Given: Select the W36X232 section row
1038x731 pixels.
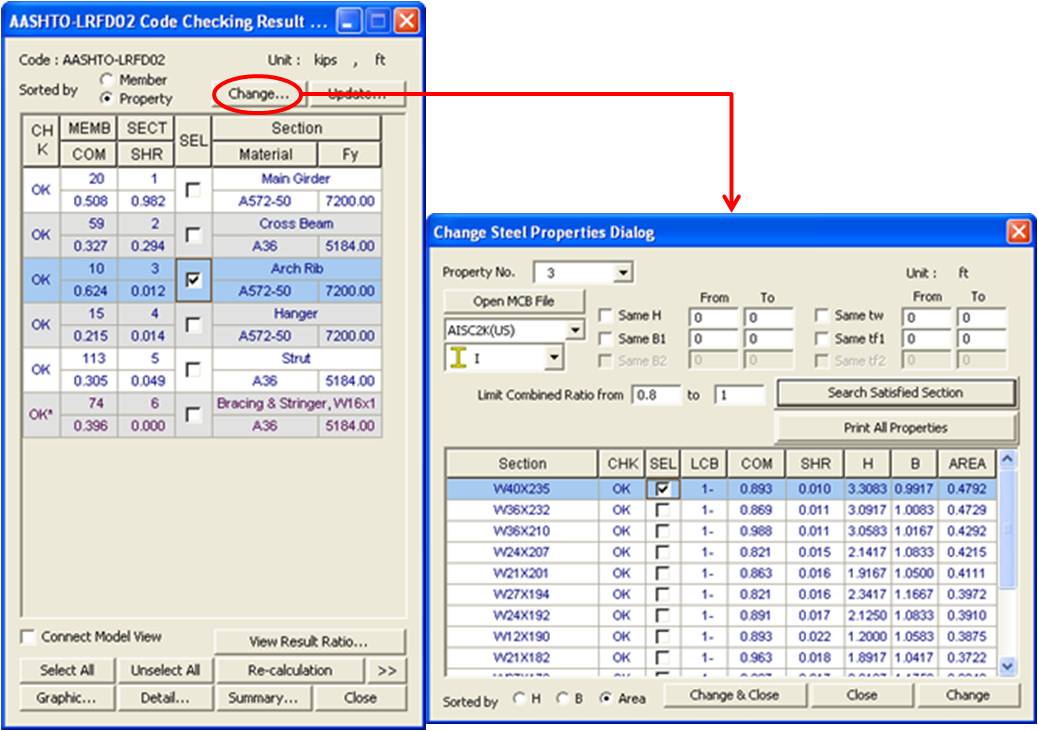Looking at the screenshot, I should point(522,510).
